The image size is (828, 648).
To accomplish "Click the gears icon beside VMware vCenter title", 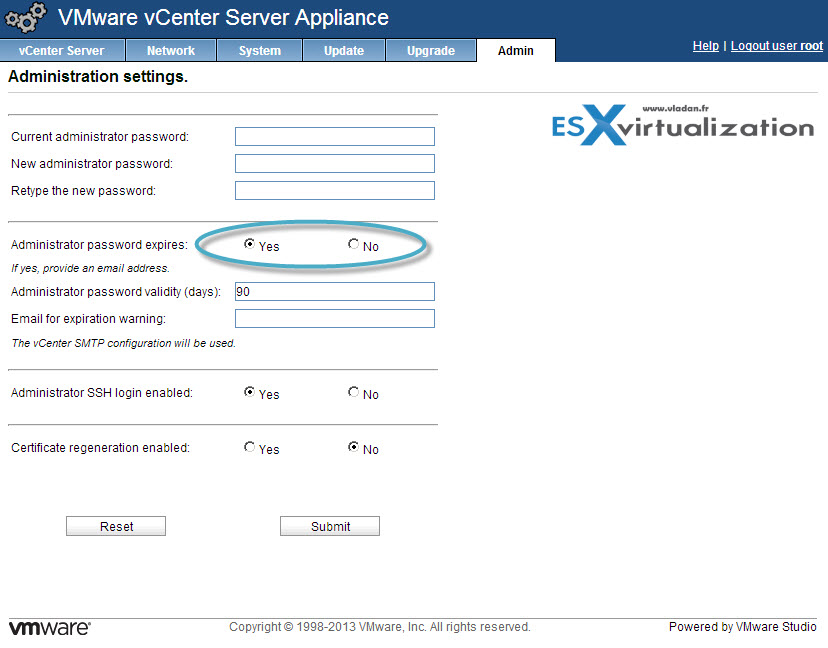I will pos(25,17).
